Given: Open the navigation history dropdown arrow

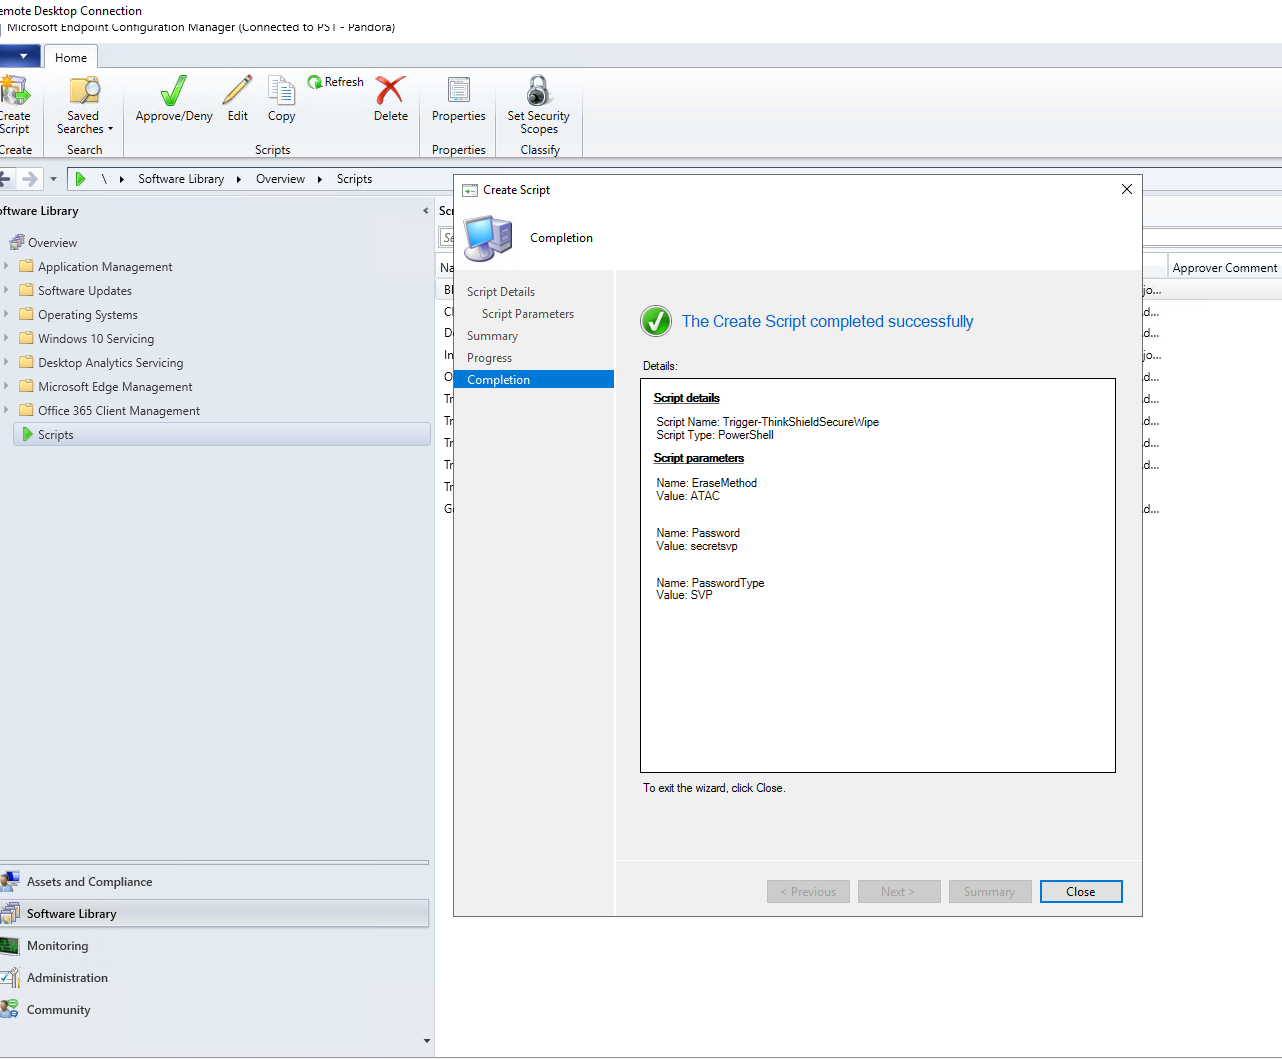Looking at the screenshot, I should [53, 179].
